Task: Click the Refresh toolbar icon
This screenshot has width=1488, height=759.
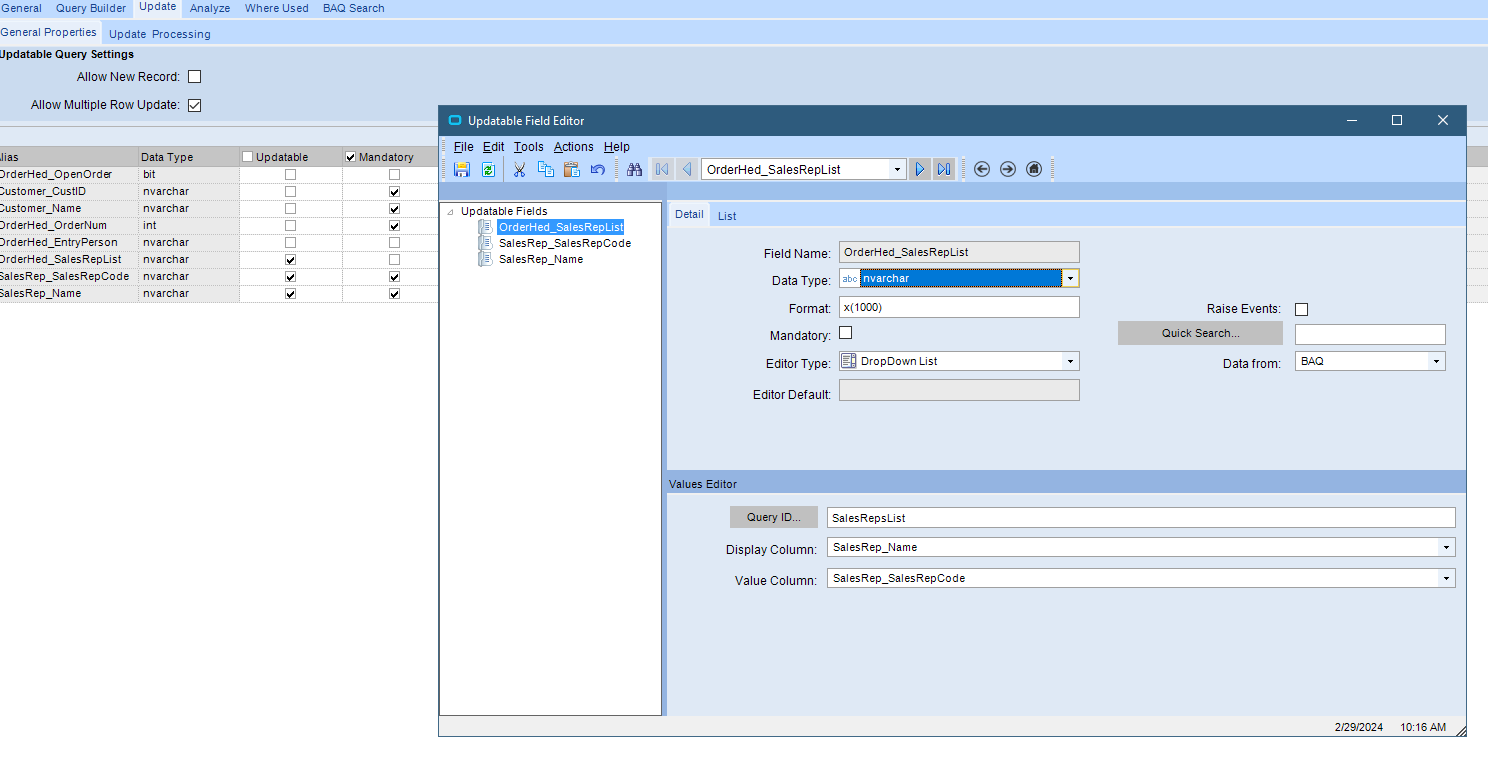Action: (488, 169)
